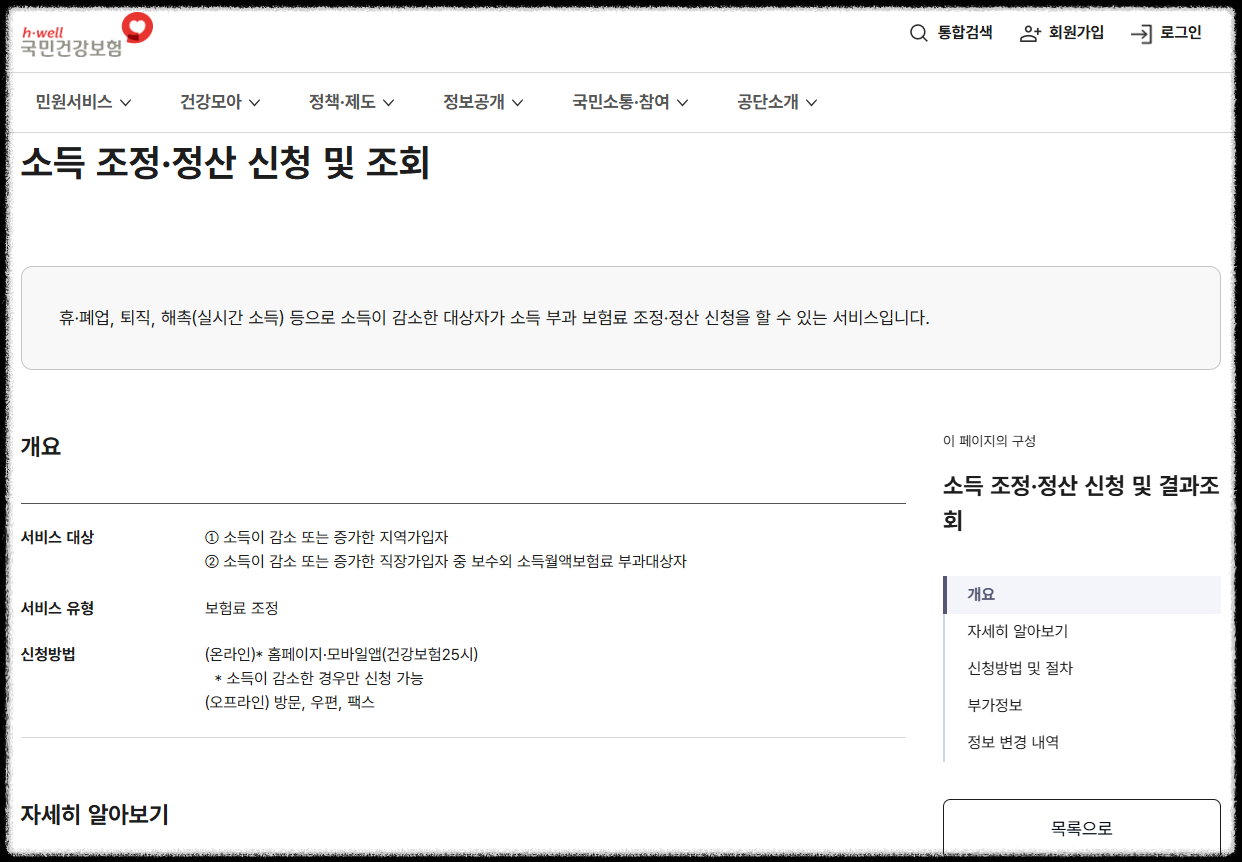This screenshot has height=862, width=1242.
Task: Click text ② about 직장가입자 보수외 소득월액보험료
Action: coord(445,561)
